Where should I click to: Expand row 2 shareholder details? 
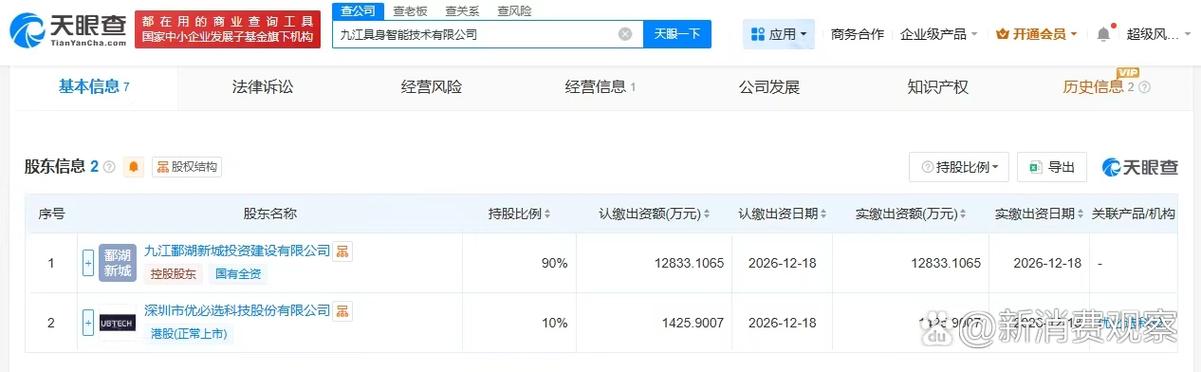tap(88, 322)
